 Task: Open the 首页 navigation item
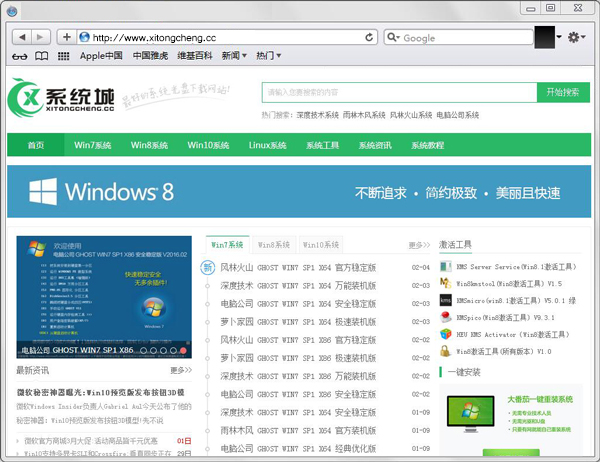tap(36, 145)
